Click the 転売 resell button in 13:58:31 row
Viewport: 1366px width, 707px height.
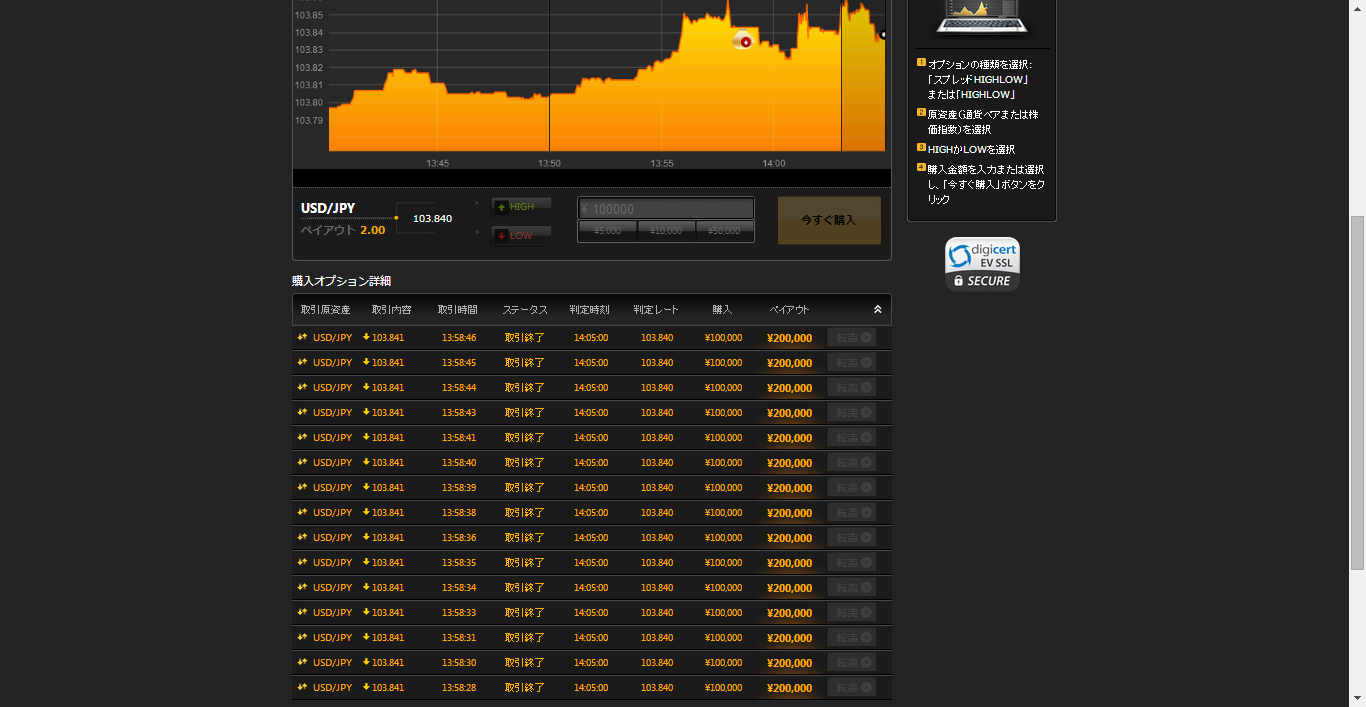[x=852, y=637]
